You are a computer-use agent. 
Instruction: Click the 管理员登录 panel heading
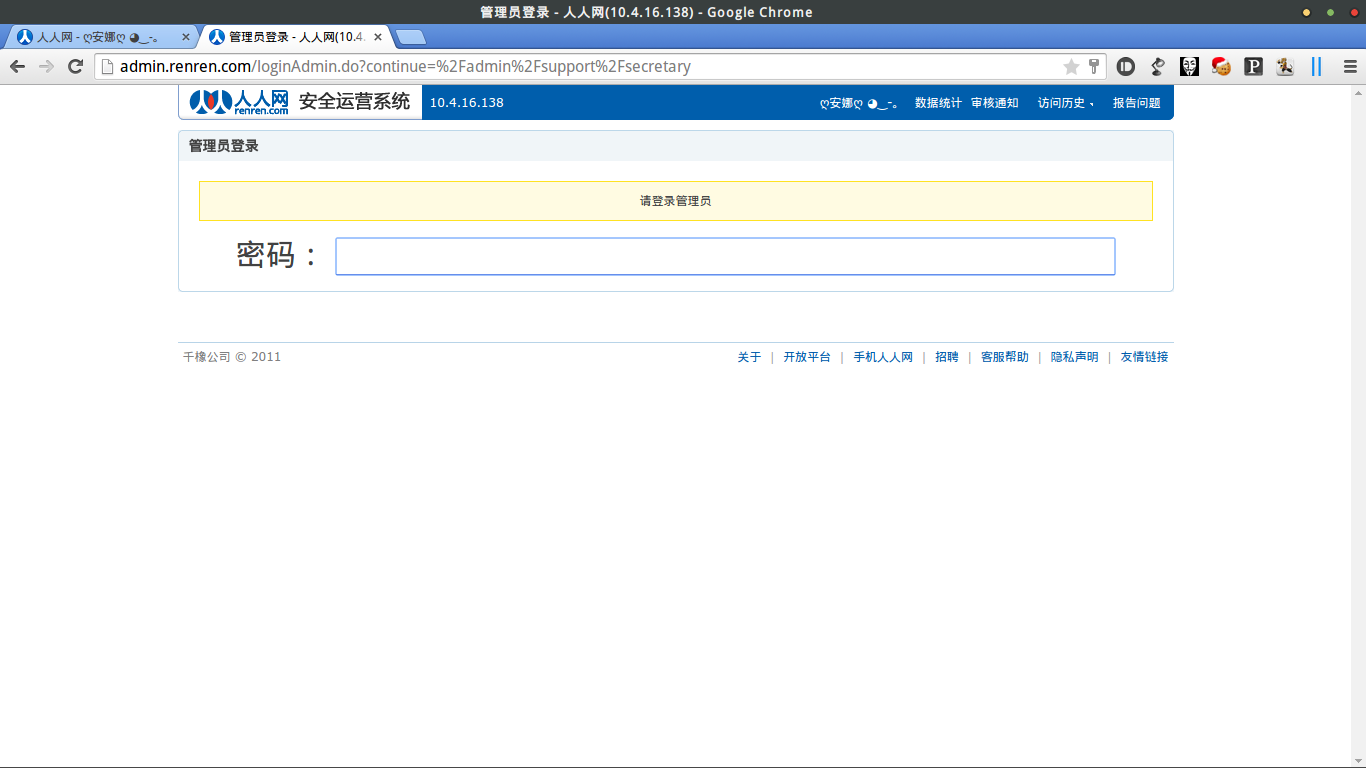(224, 146)
